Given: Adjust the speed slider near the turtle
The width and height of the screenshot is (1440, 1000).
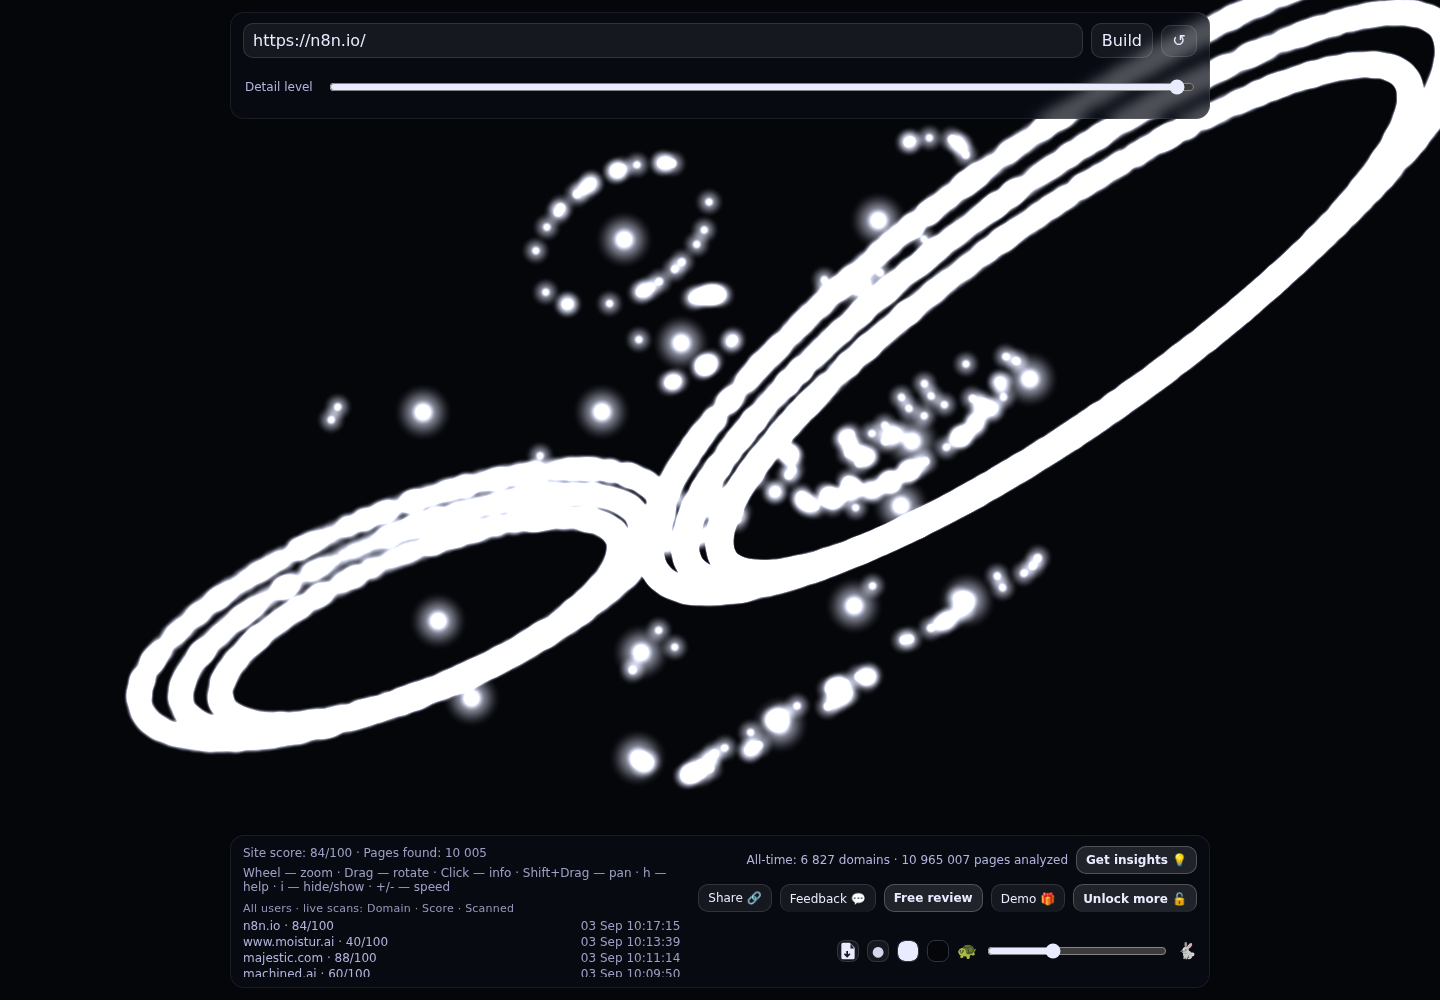Looking at the screenshot, I should 1077,951.
